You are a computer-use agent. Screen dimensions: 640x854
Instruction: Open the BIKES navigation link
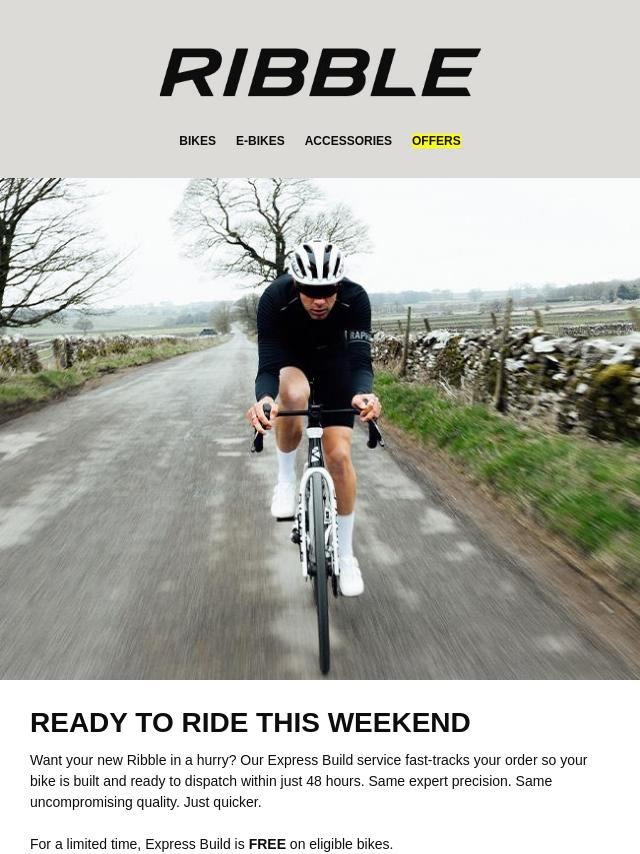click(x=197, y=141)
